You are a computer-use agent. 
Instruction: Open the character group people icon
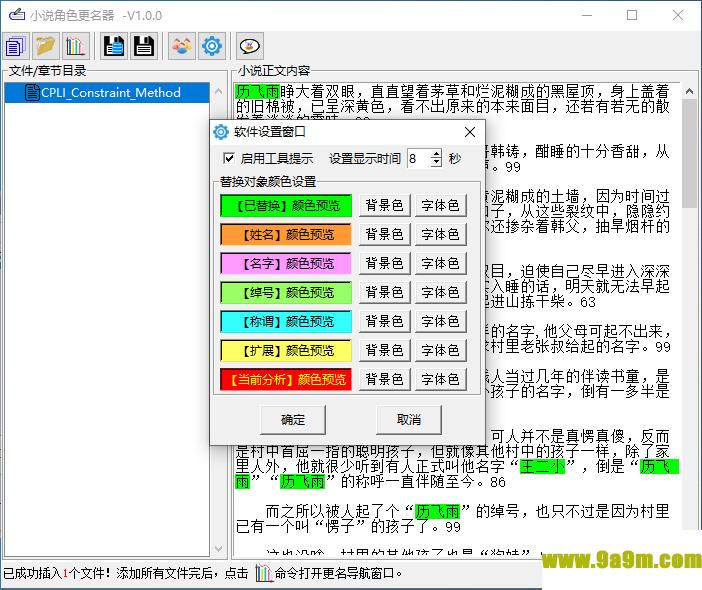(x=182, y=46)
